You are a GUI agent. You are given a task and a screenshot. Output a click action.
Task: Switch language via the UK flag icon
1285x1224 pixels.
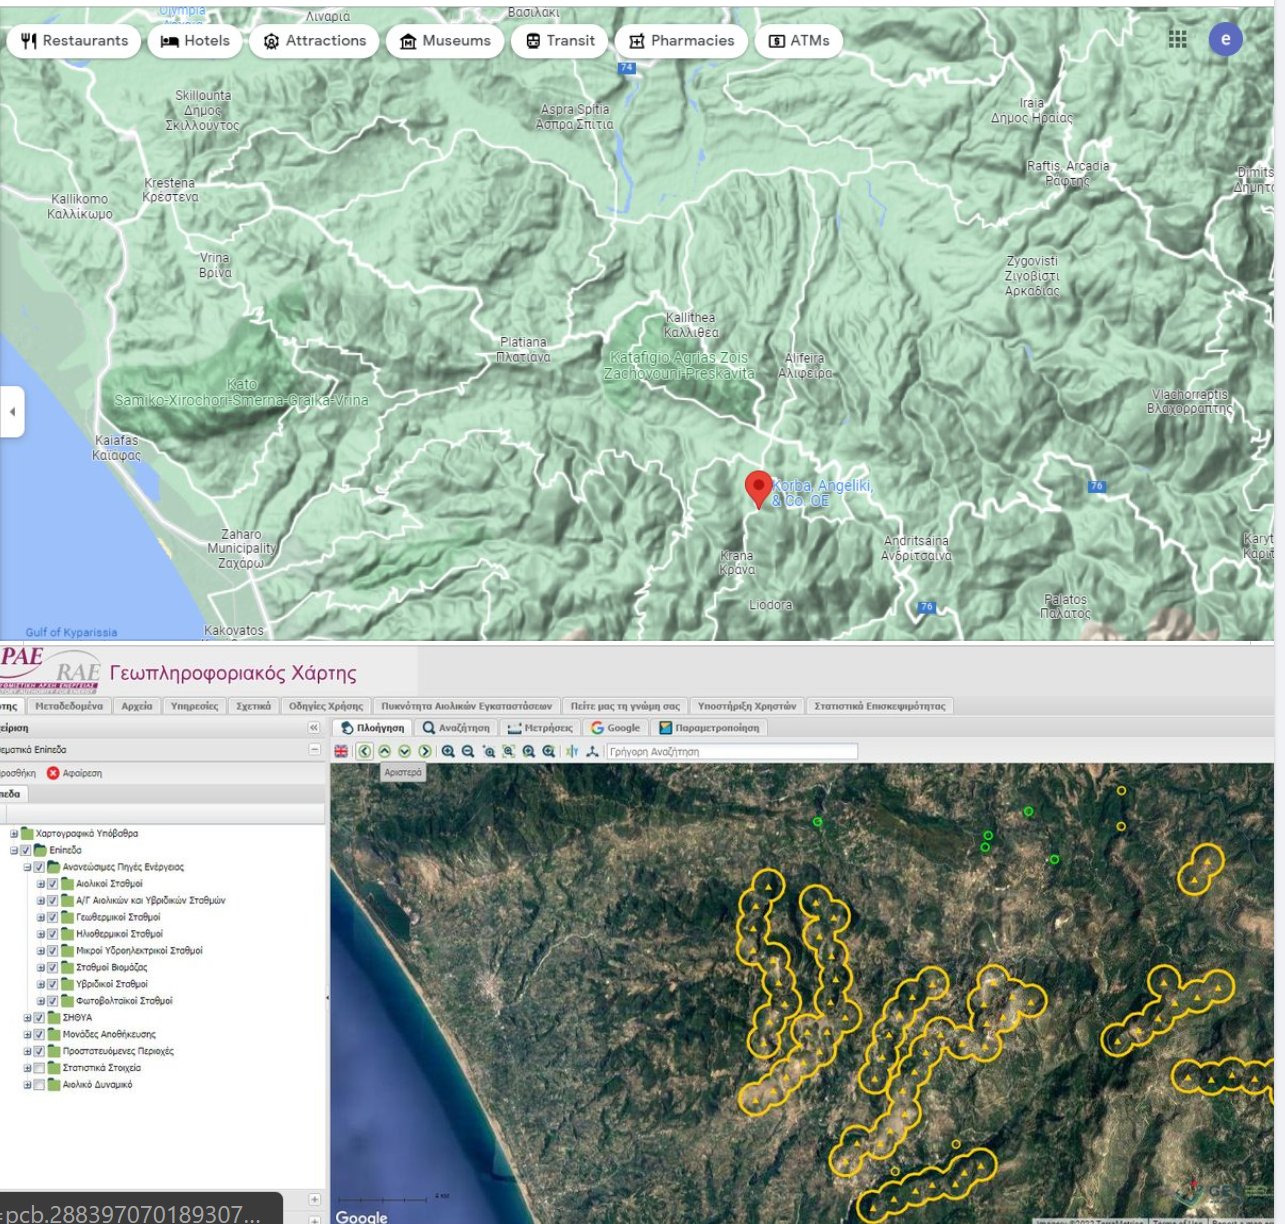pyautogui.click(x=341, y=751)
